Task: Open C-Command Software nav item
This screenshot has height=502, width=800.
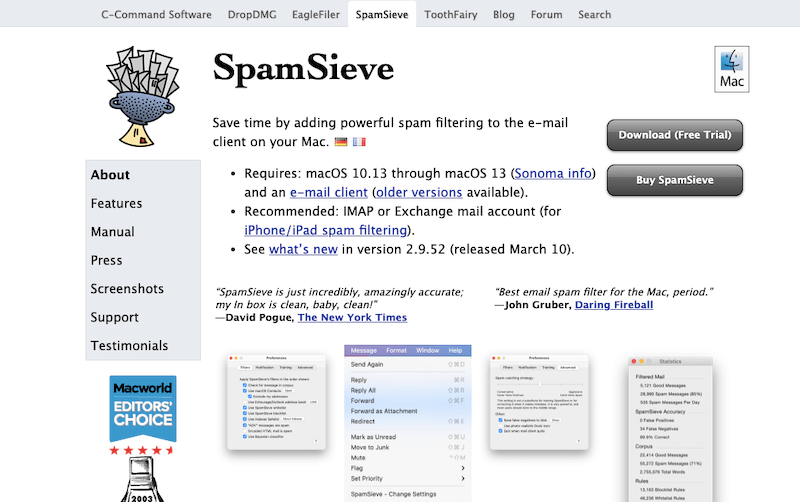Action: 156,15
